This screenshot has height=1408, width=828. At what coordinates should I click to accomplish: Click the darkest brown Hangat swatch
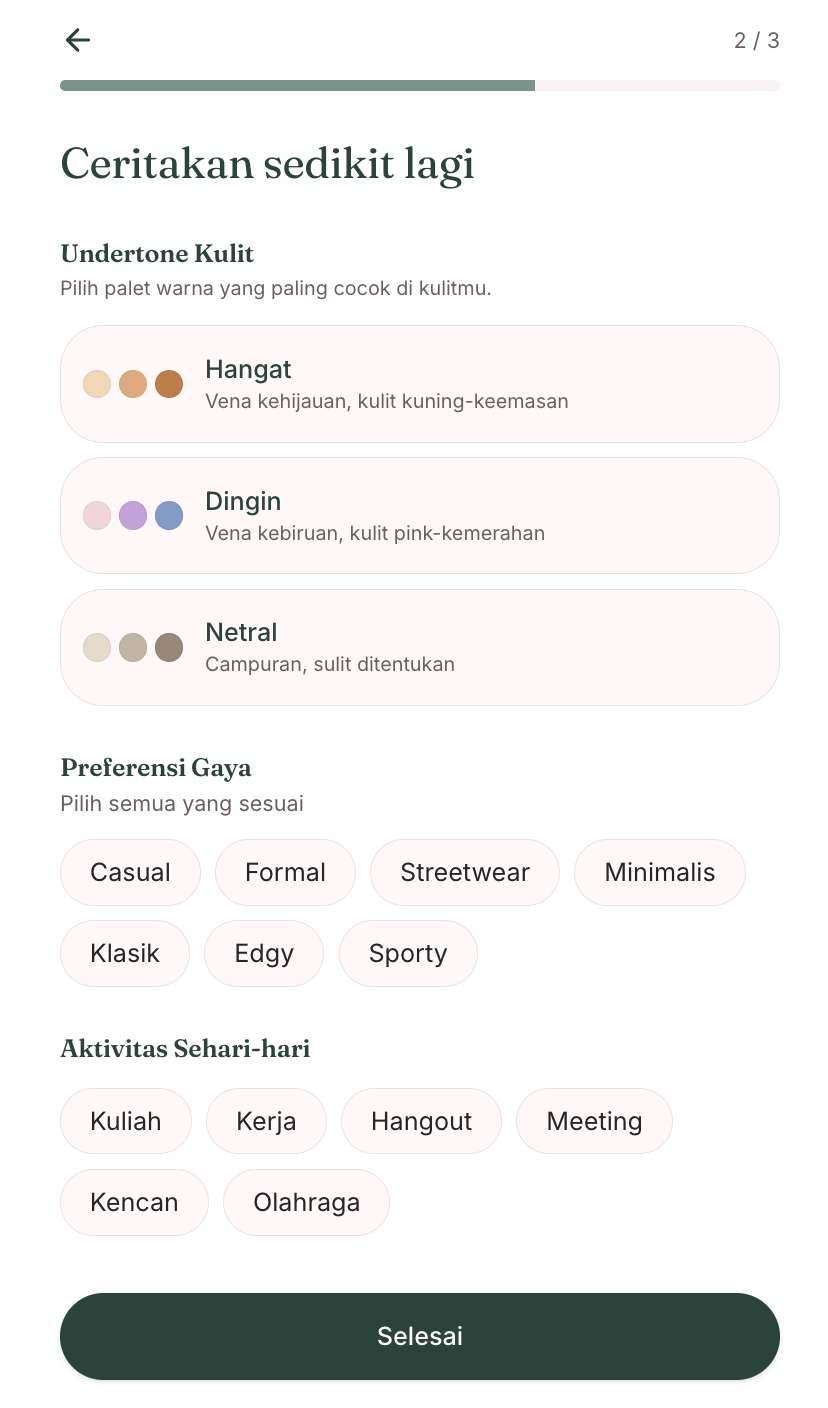tap(169, 384)
